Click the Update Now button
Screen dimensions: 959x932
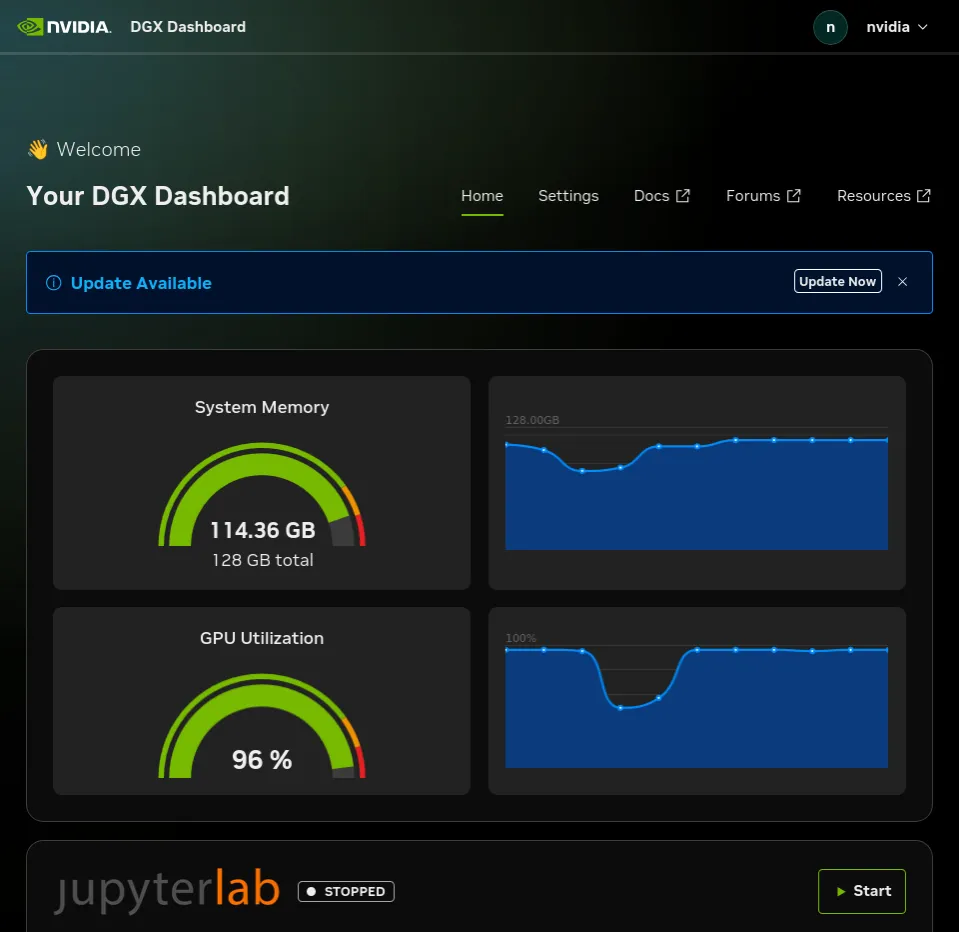[x=837, y=281]
